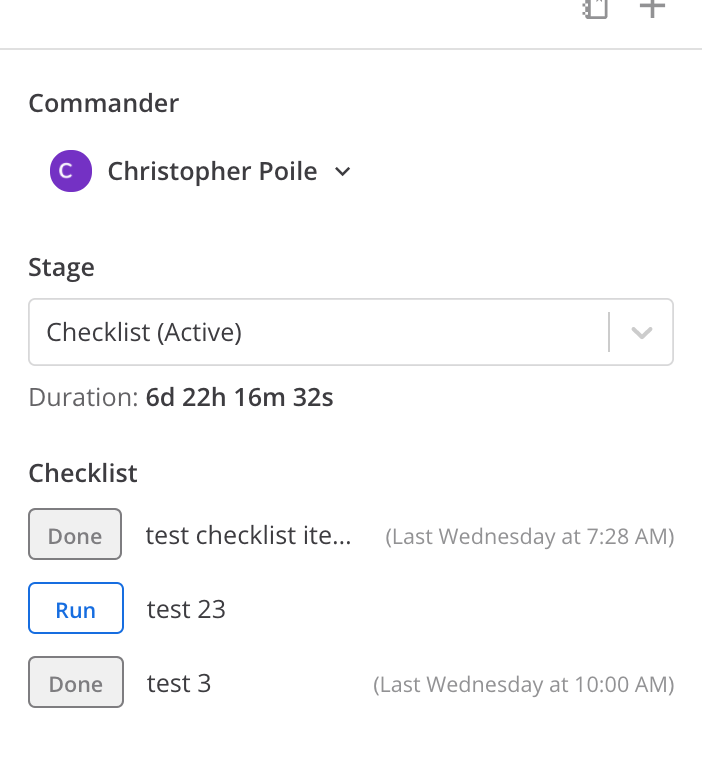
Task: Click the 7:28 AM timestamp
Action: [x=530, y=537]
